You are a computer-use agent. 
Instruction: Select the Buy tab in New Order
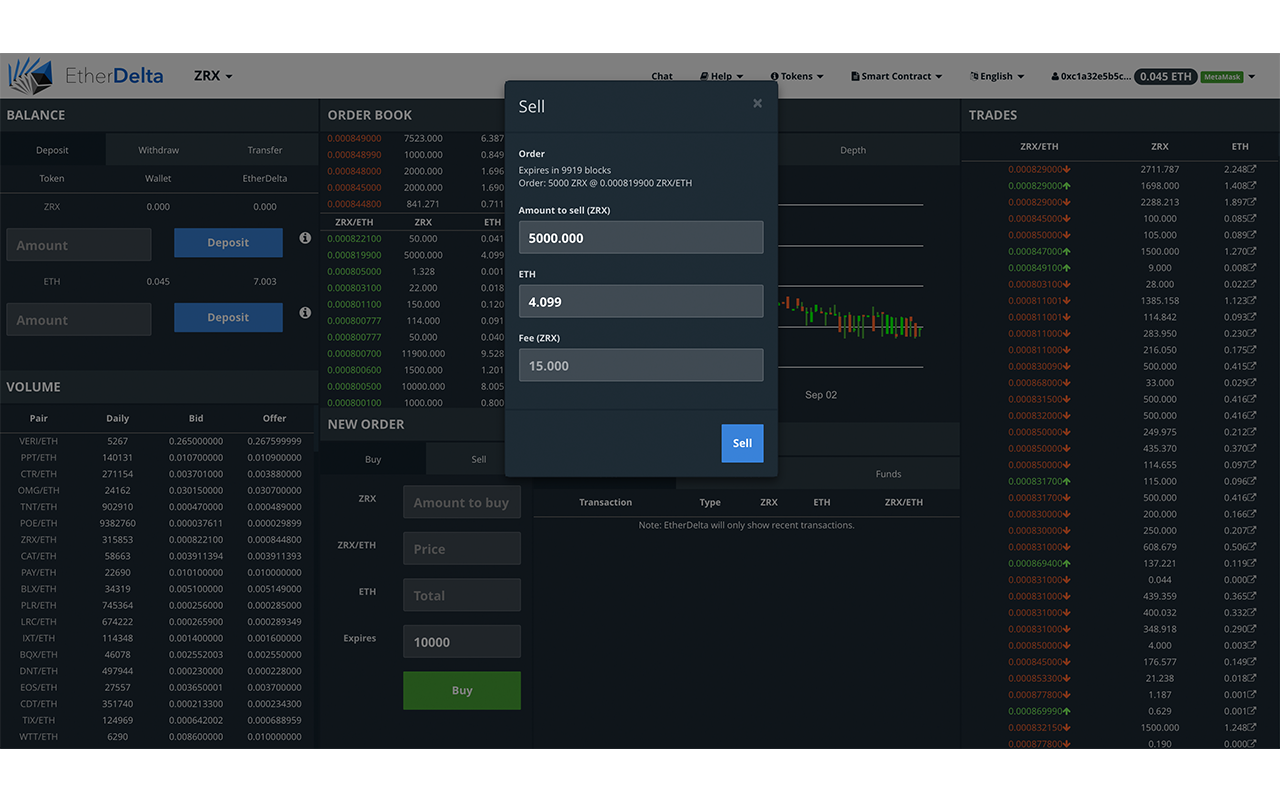tap(373, 459)
